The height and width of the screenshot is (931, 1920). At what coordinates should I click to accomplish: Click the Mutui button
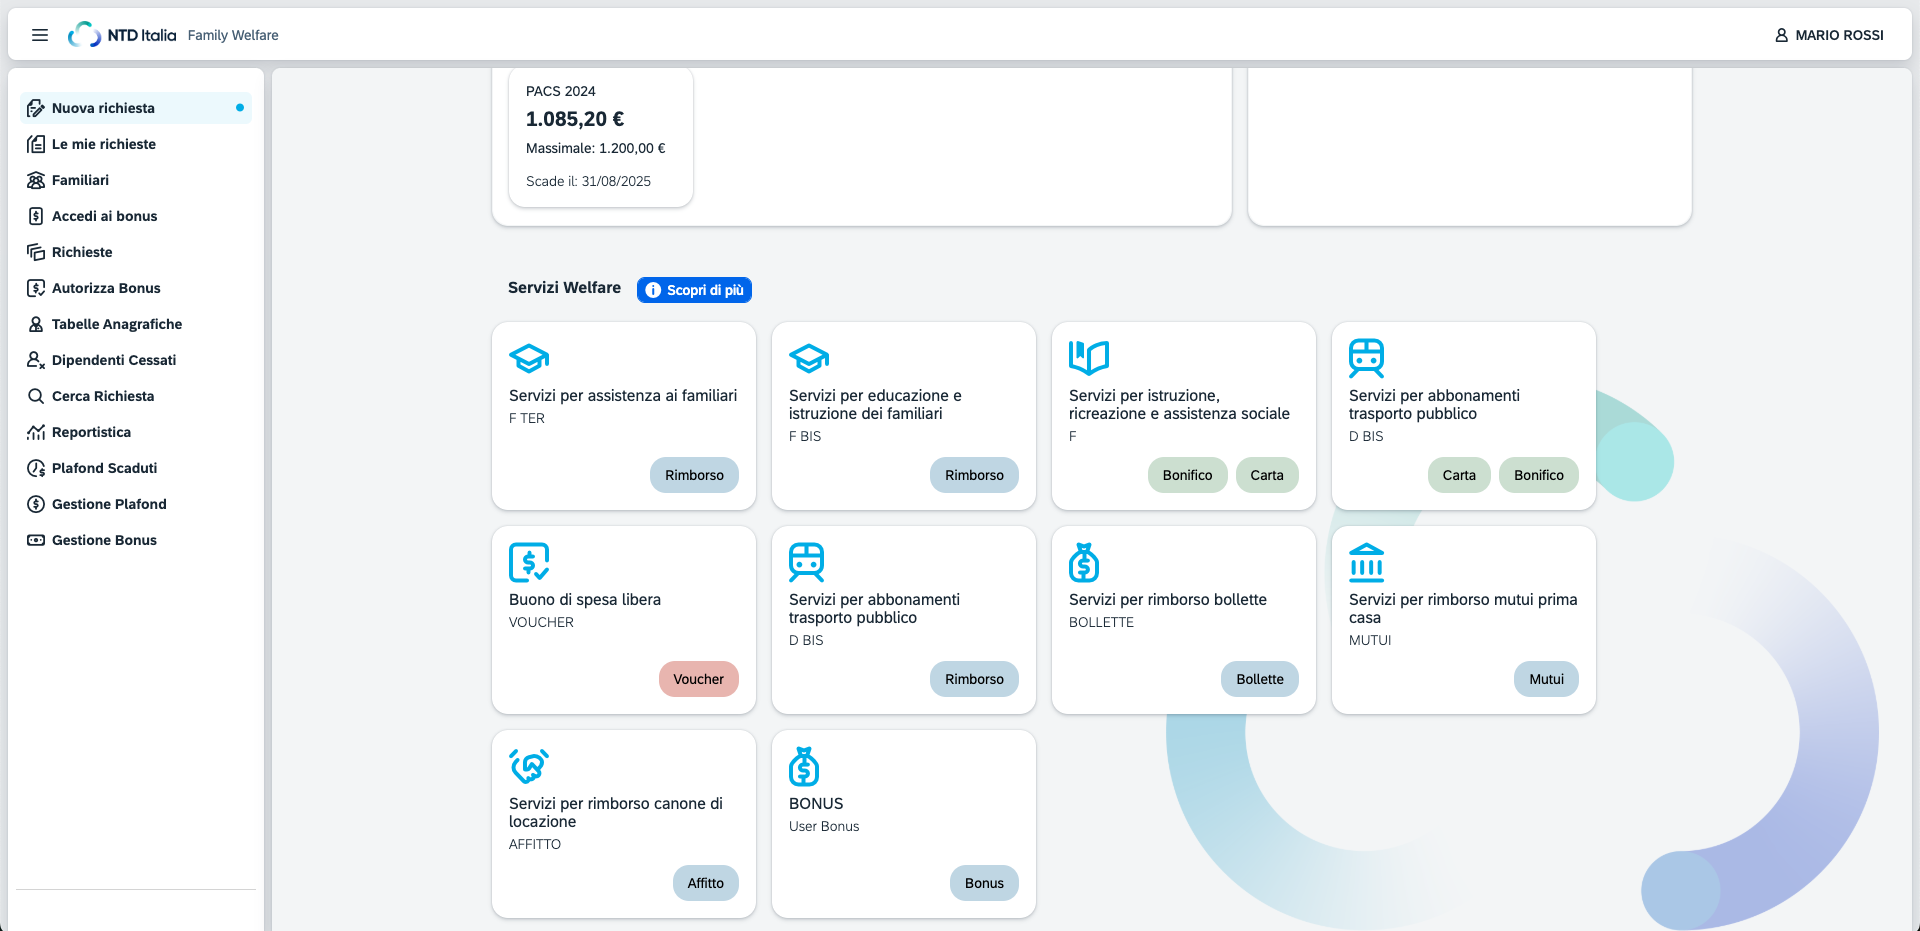tap(1546, 679)
